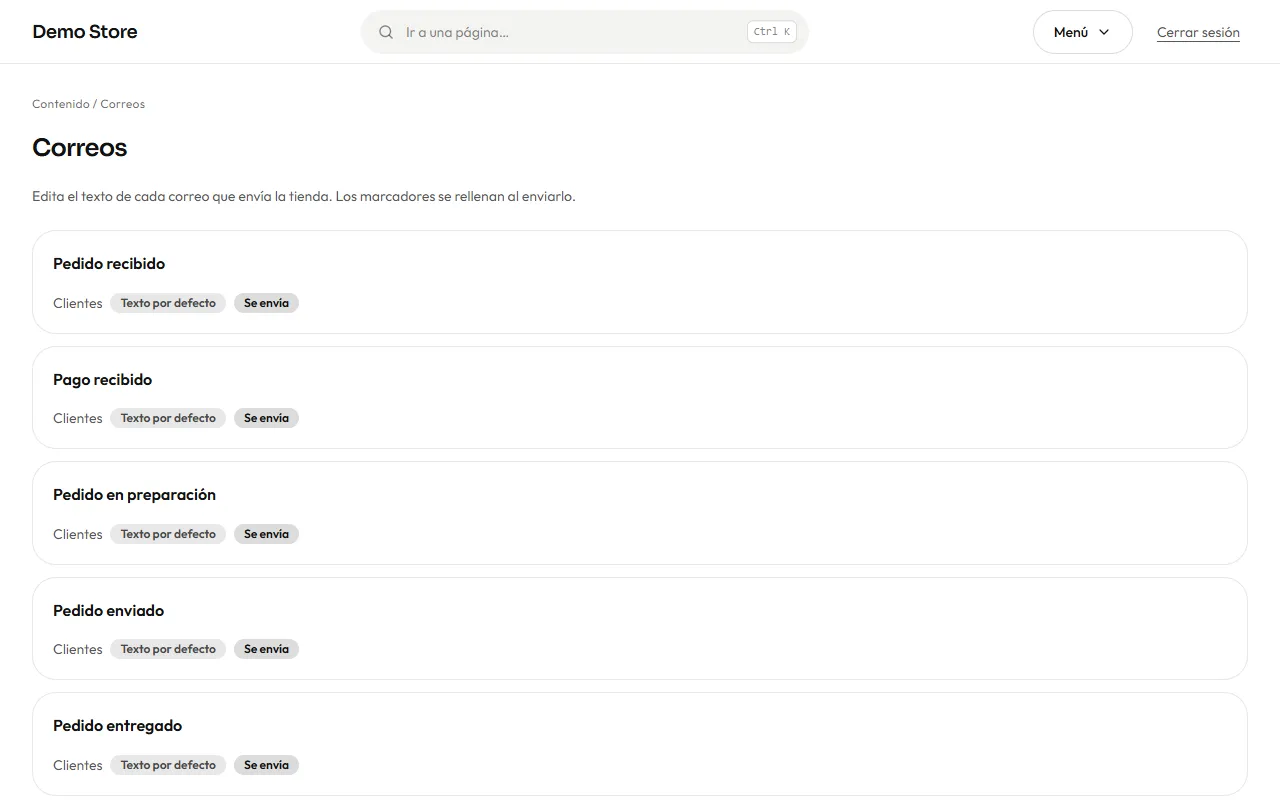Open the Pedido recibido email card
1280x800 pixels.
(640, 282)
